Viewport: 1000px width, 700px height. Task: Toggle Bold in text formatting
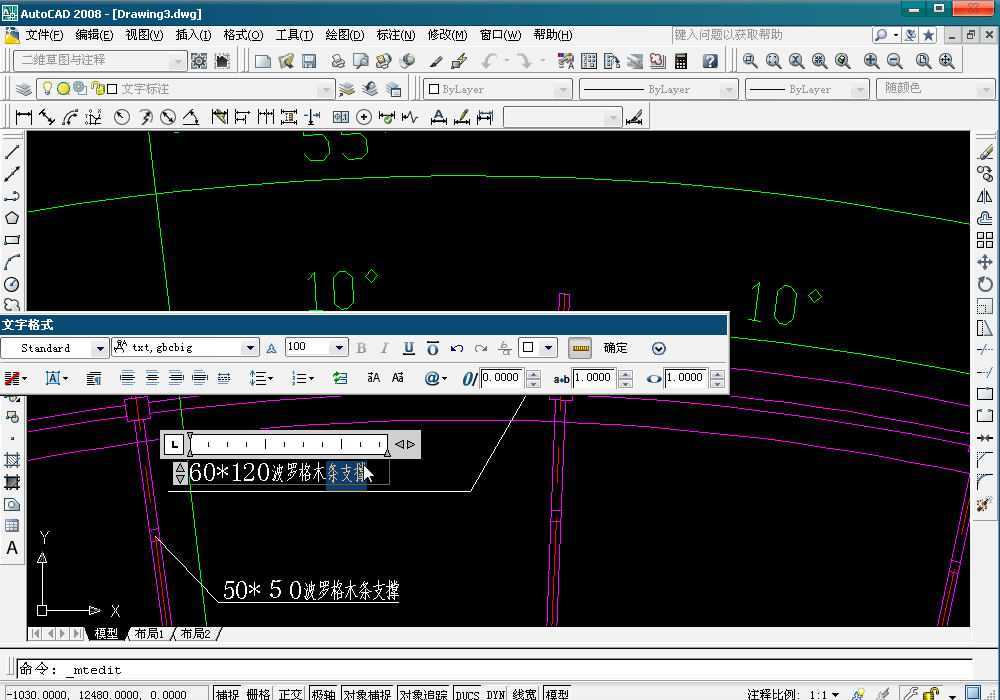coord(362,348)
